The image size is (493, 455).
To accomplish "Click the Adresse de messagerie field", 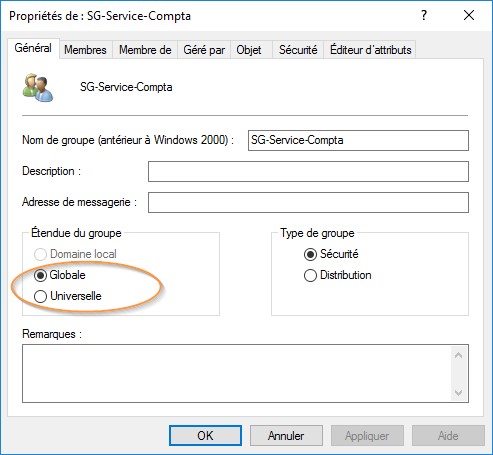I will pyautogui.click(x=308, y=202).
